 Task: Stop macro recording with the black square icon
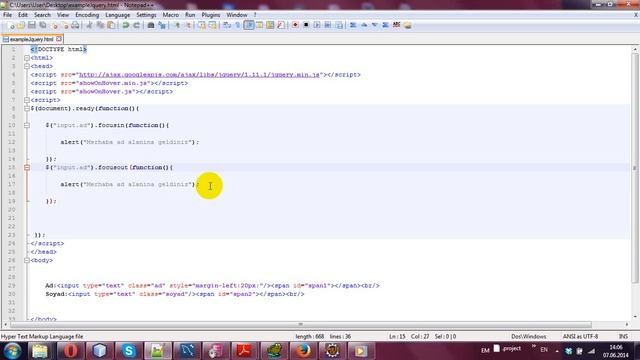point(306,25)
